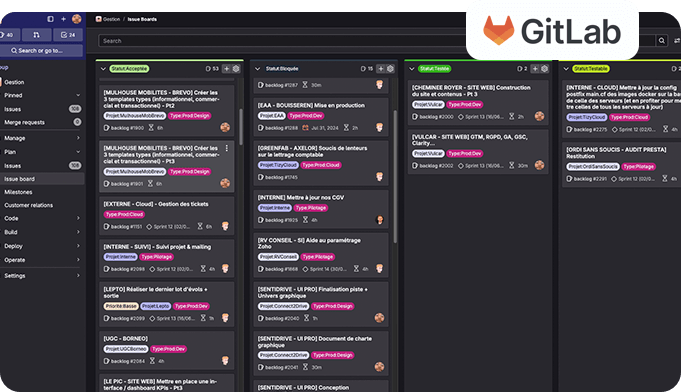
Task: Add new issue to Statut:Testée list
Action: pos(535,69)
